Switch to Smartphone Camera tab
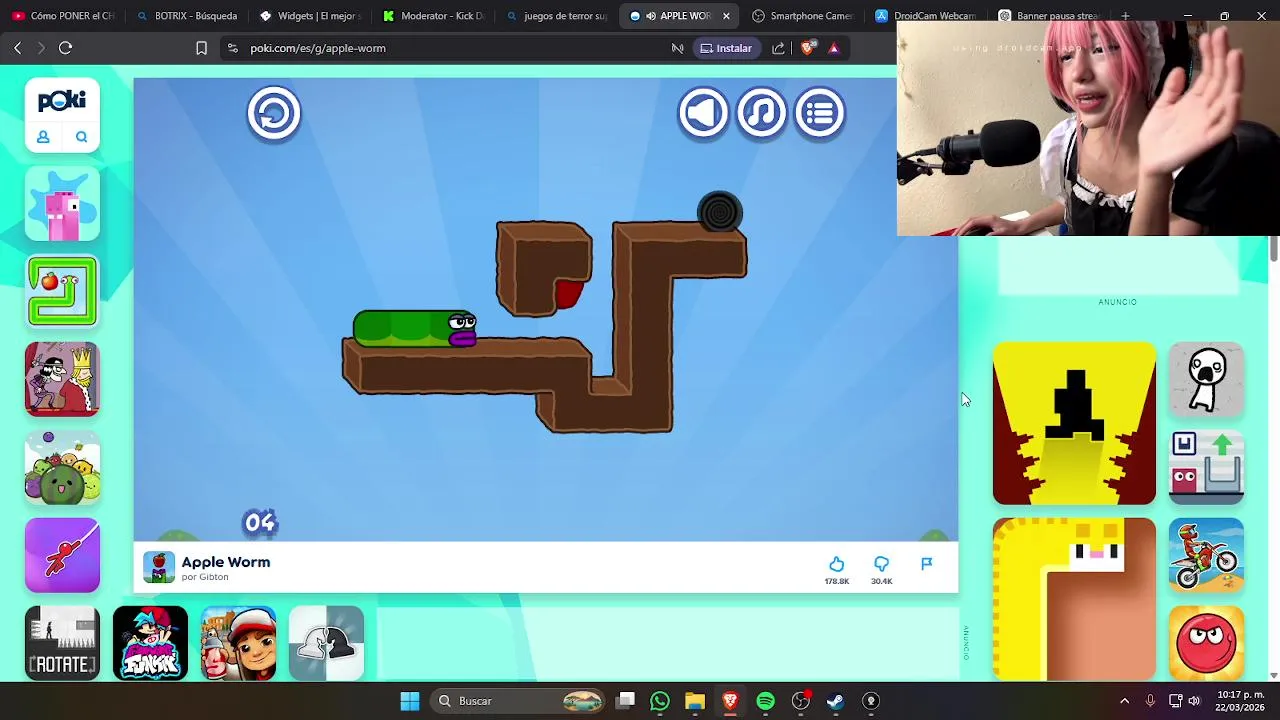 tap(803, 16)
